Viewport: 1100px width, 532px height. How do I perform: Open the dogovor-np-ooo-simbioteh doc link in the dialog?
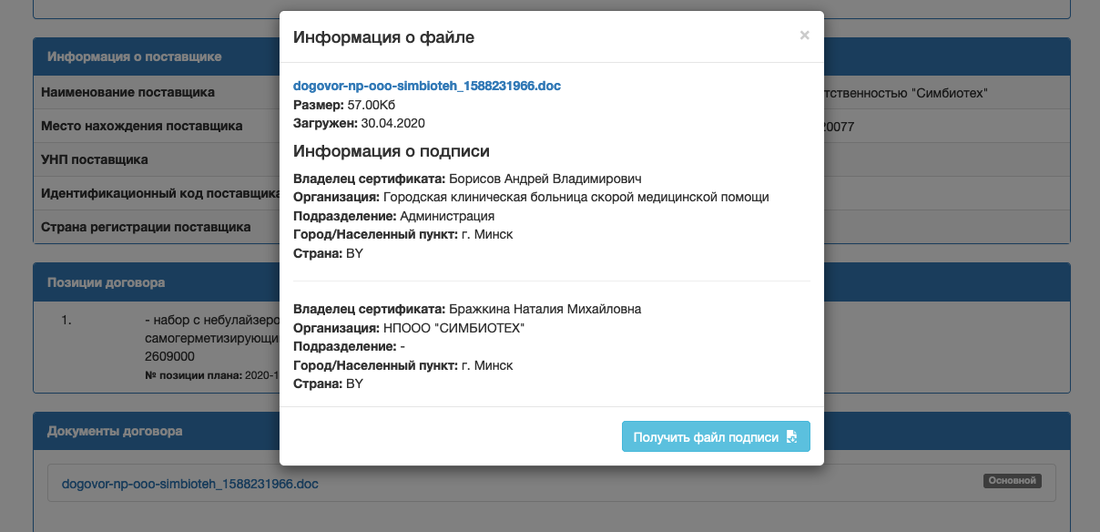[427, 86]
